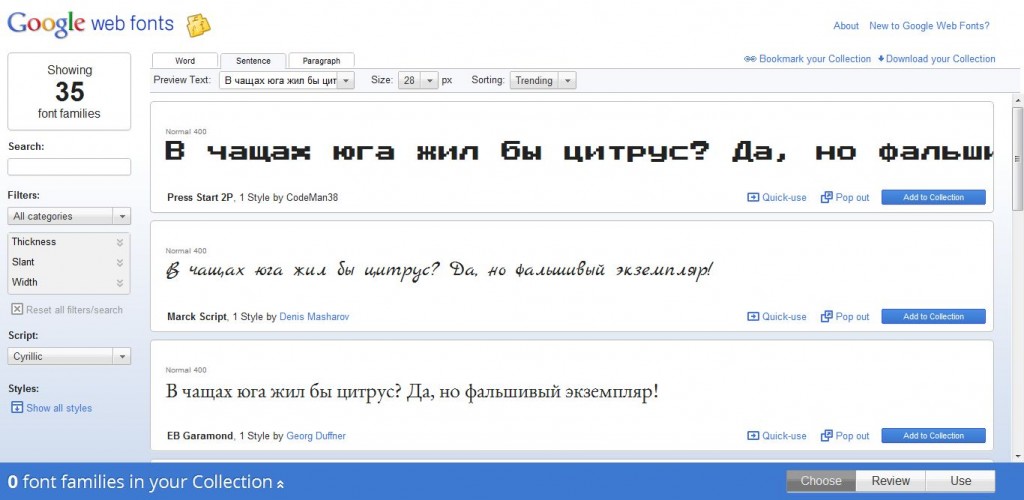Switch to the Word tab
The height and width of the screenshot is (500, 1024).
click(185, 61)
